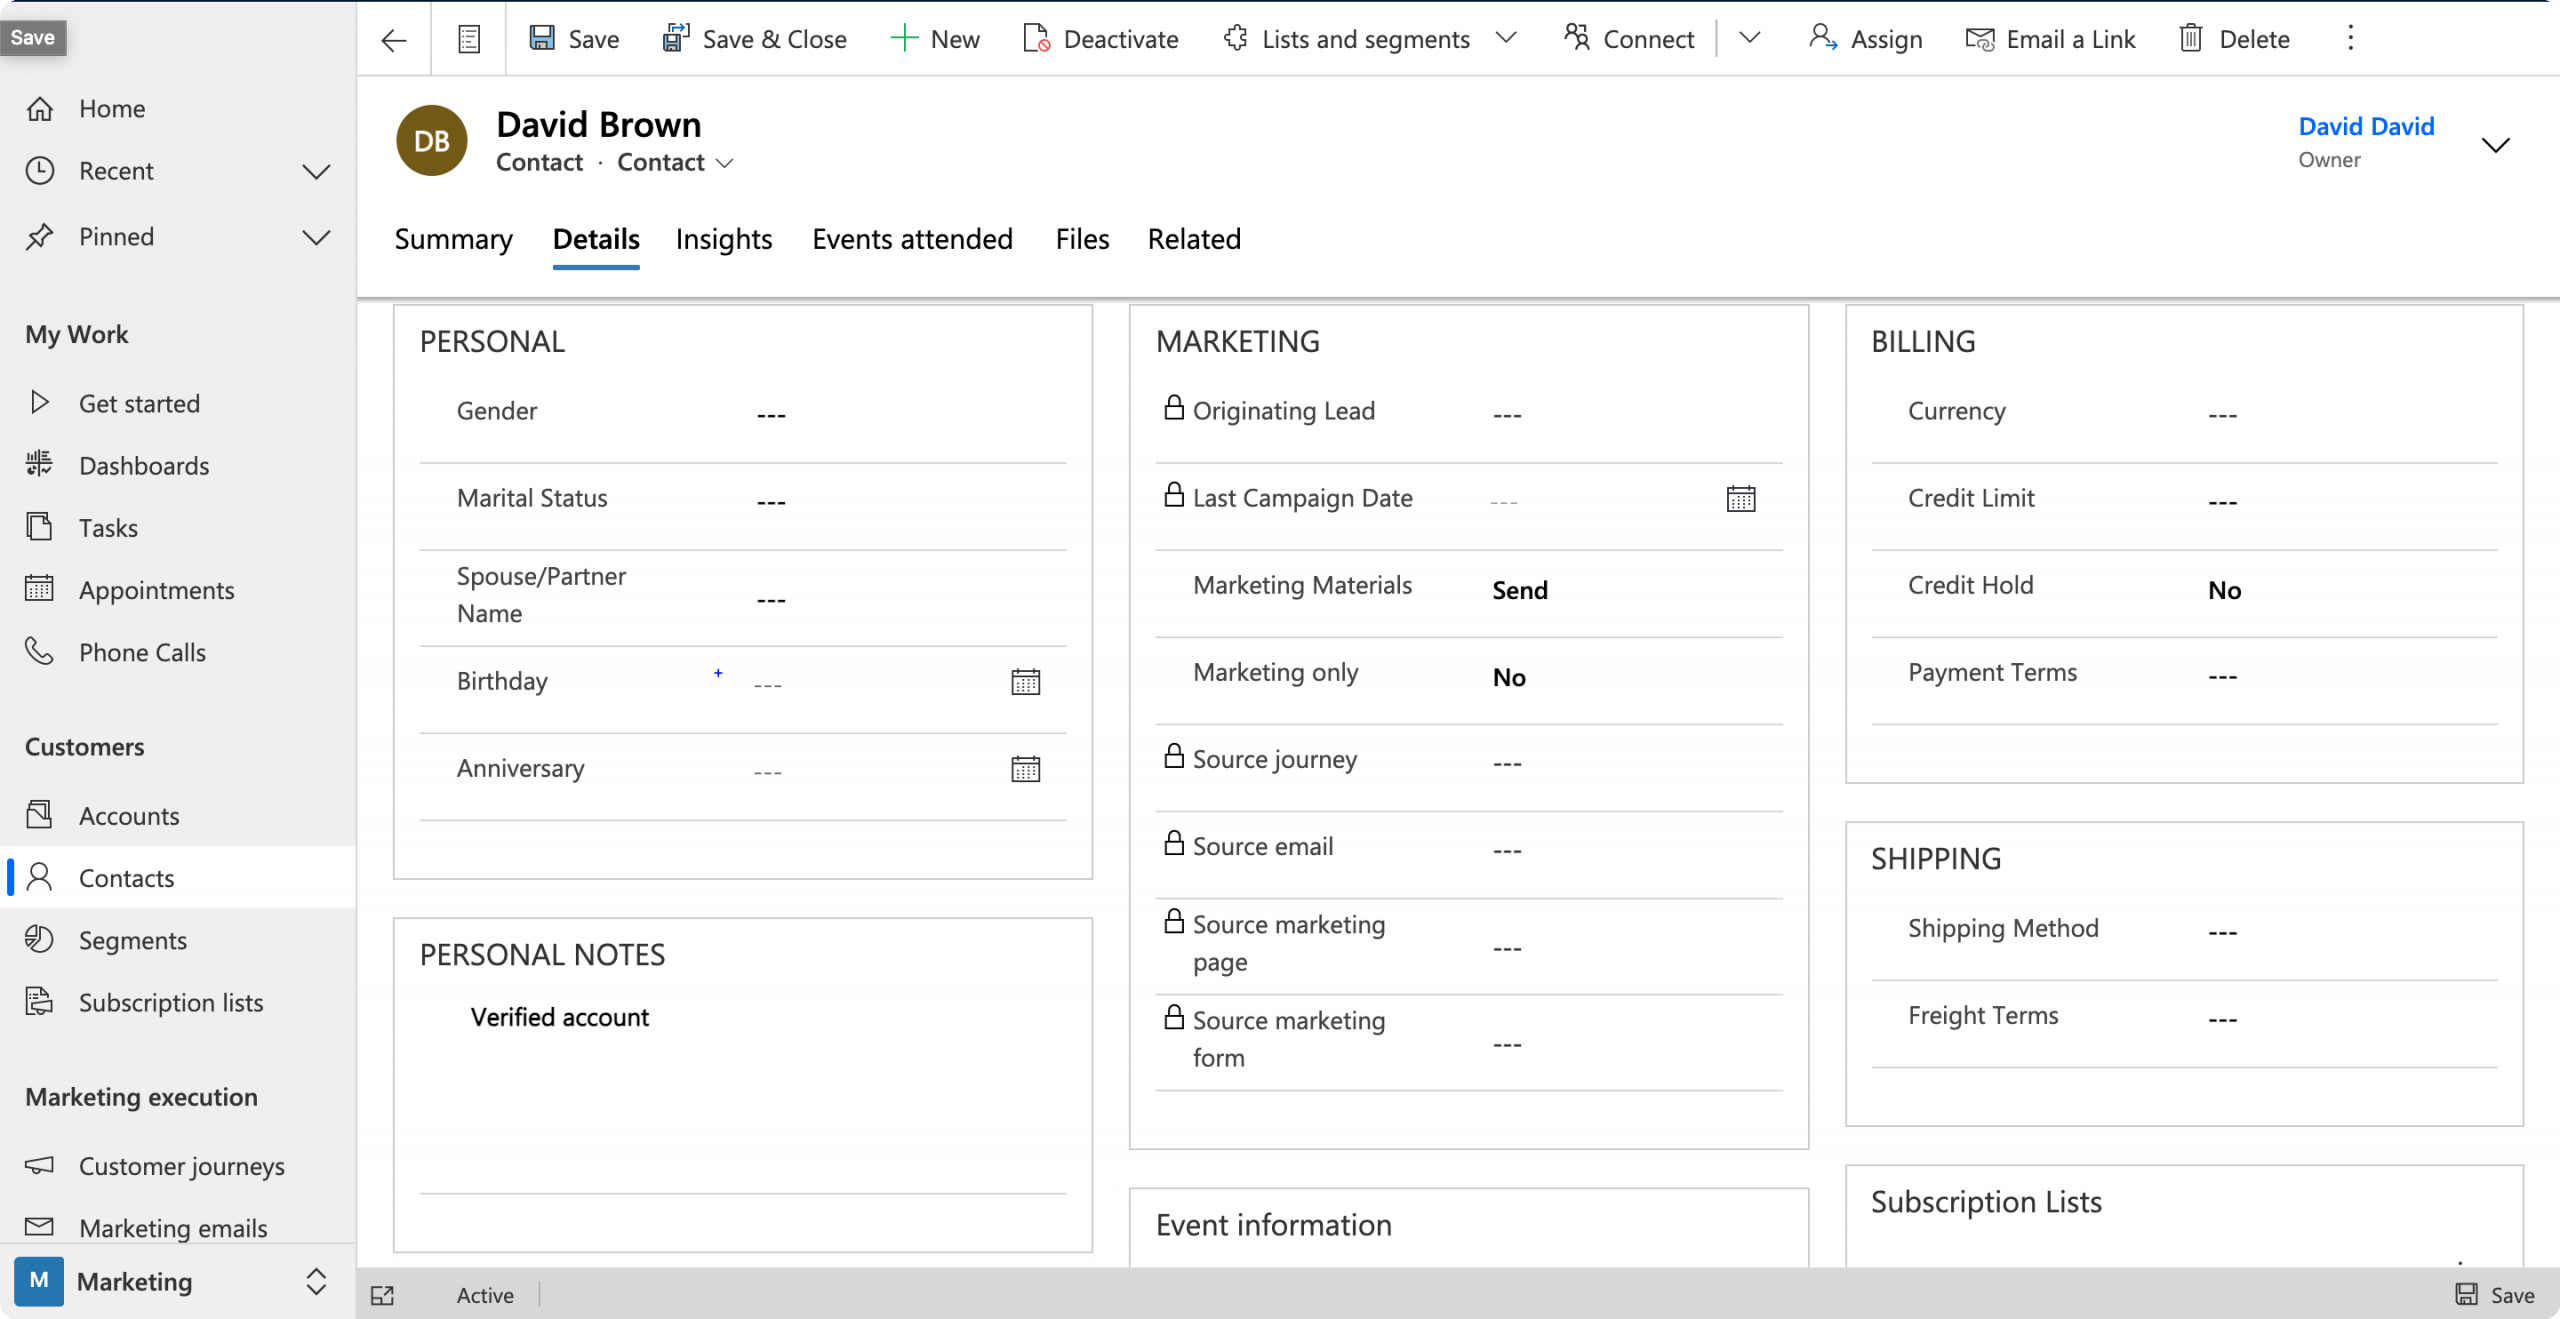Click the Save icon in toolbar
2560x1319 pixels.
pyautogui.click(x=543, y=37)
